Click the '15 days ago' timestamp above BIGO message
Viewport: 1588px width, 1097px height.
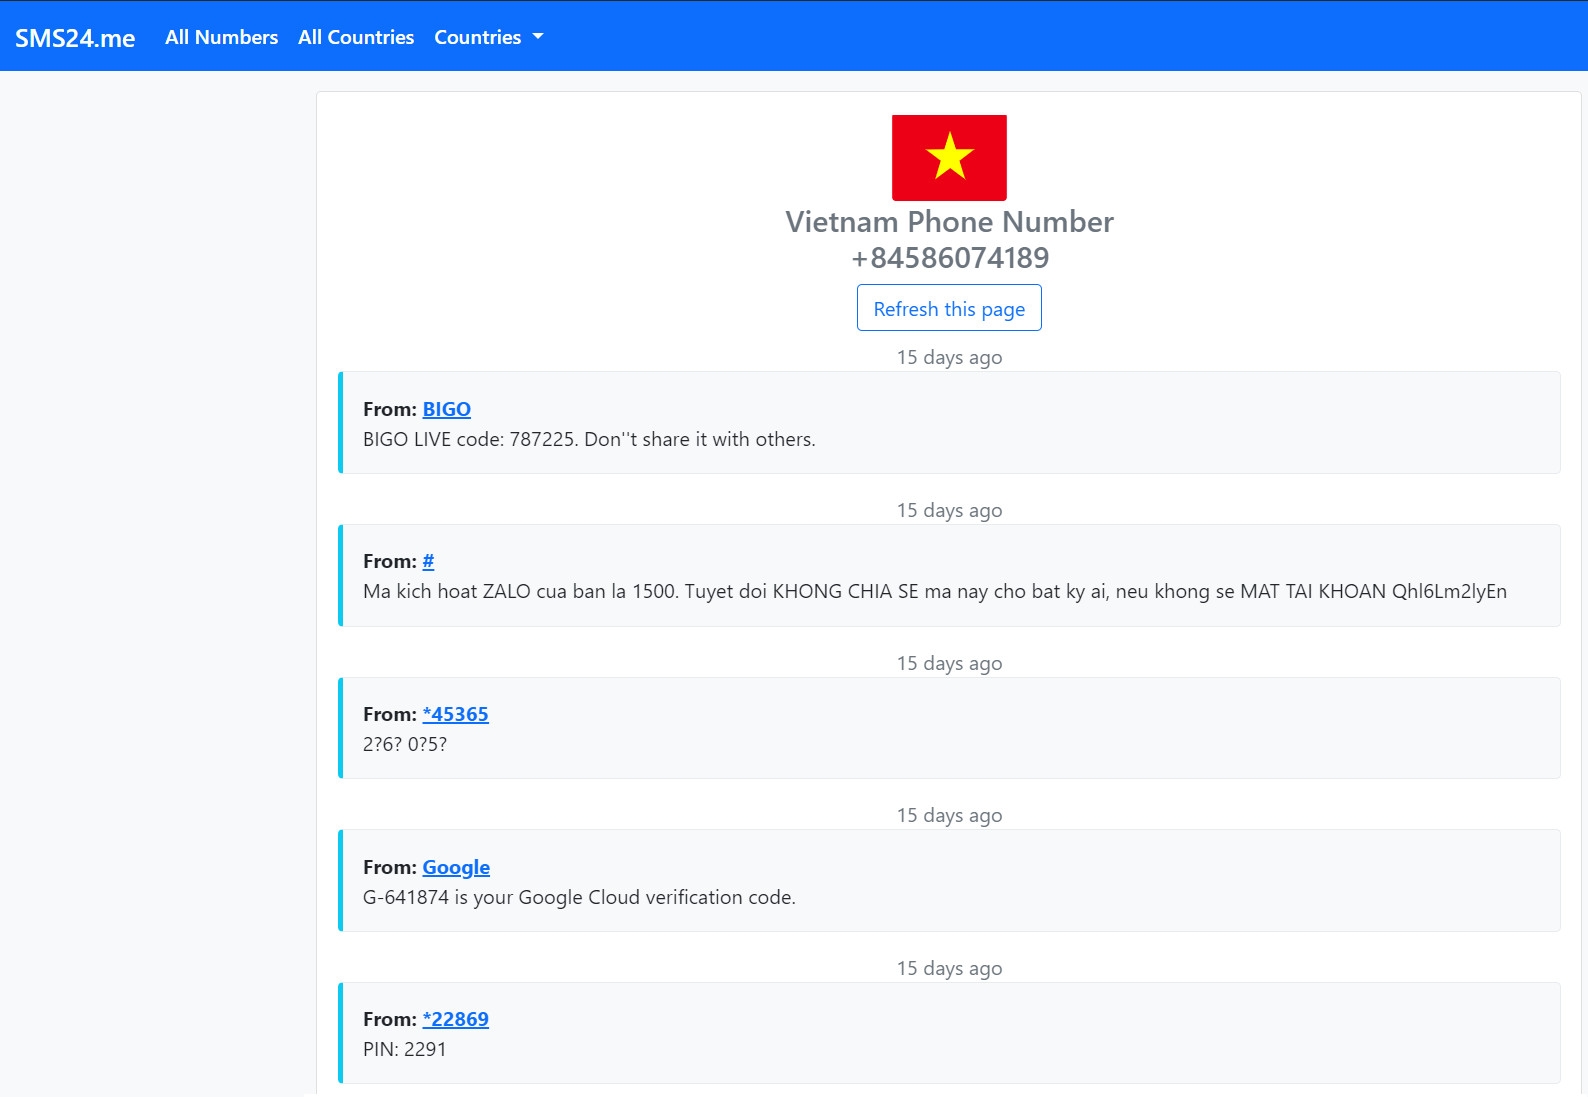(949, 357)
